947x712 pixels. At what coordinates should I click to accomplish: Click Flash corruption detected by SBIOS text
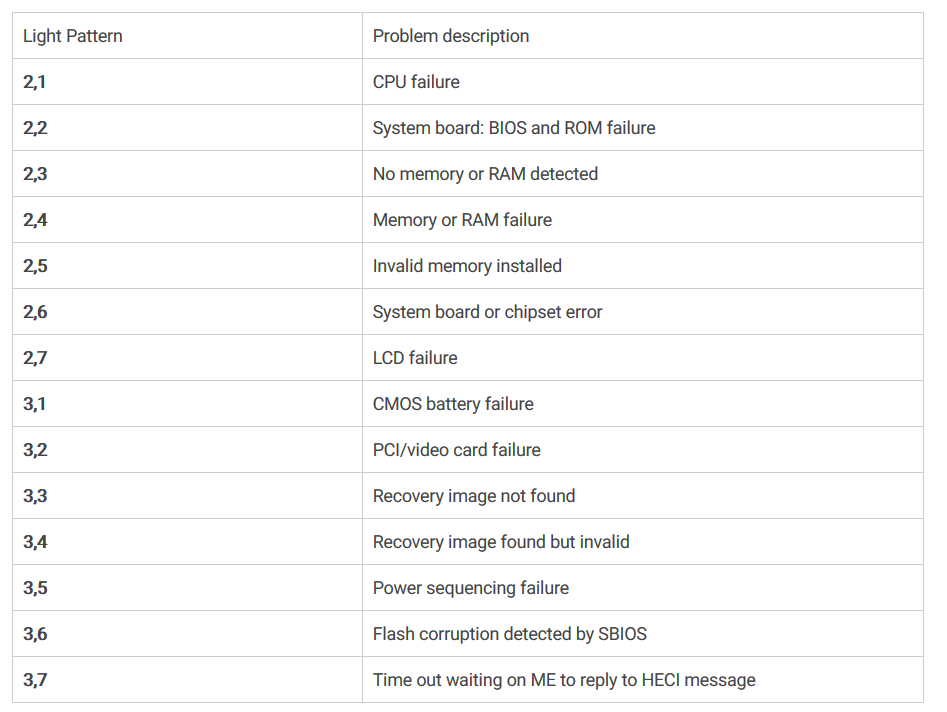pyautogui.click(x=510, y=634)
